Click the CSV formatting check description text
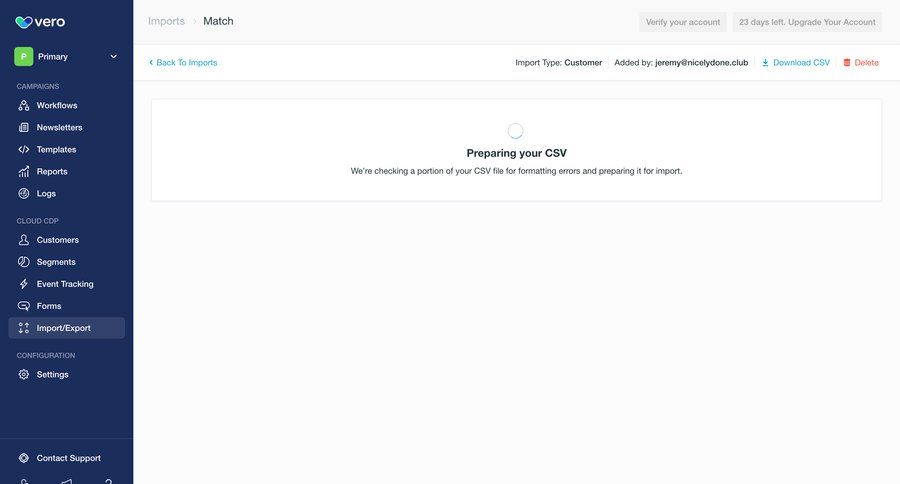900x484 pixels. coord(517,171)
